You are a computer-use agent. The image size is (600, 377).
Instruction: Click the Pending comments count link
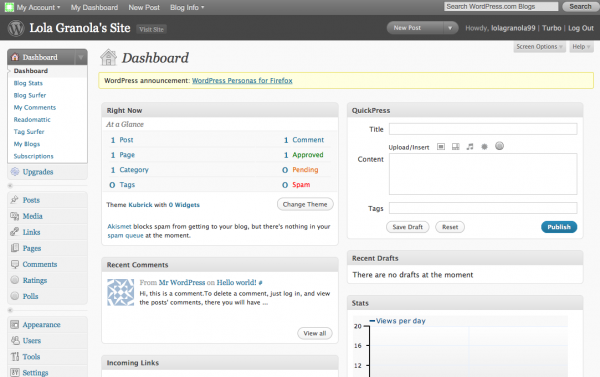(305, 170)
